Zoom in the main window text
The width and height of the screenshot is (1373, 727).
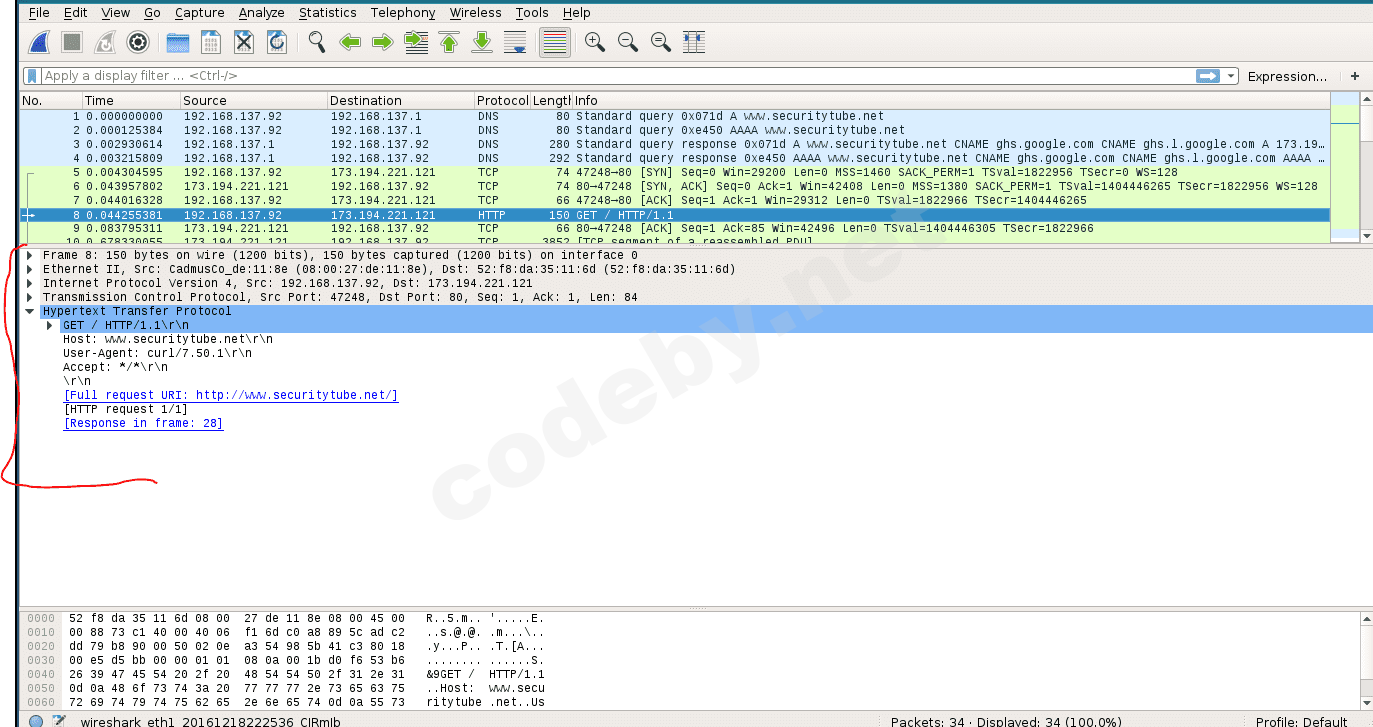(595, 42)
